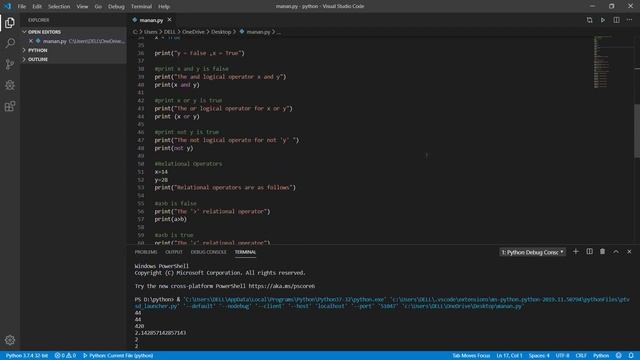Click code line print(x and y)
Viewport: 640px width, 360px height.
(x=177, y=85)
